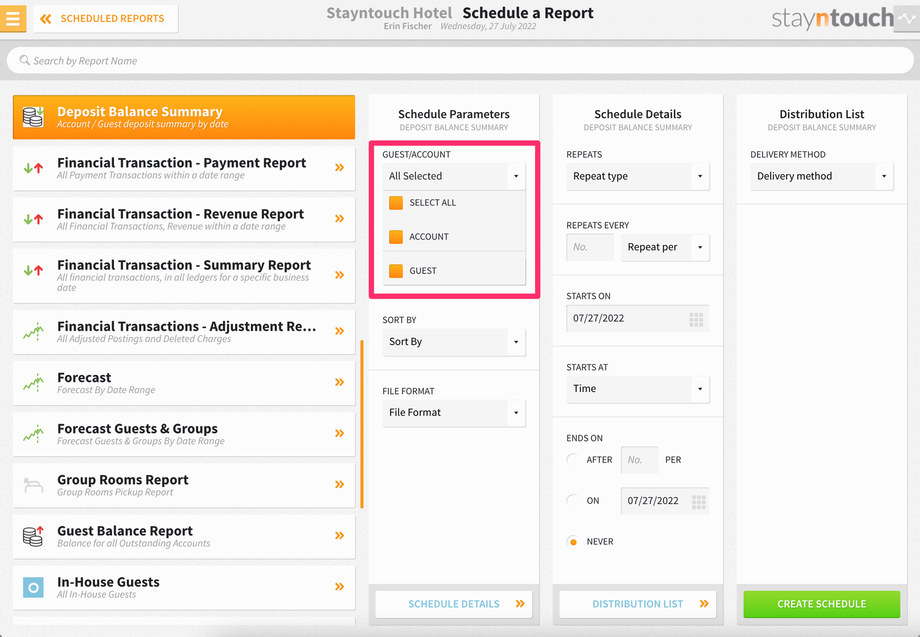Viewport: 920px width, 637px height.
Task: Click the Distribution List button
Action: [x=638, y=604]
